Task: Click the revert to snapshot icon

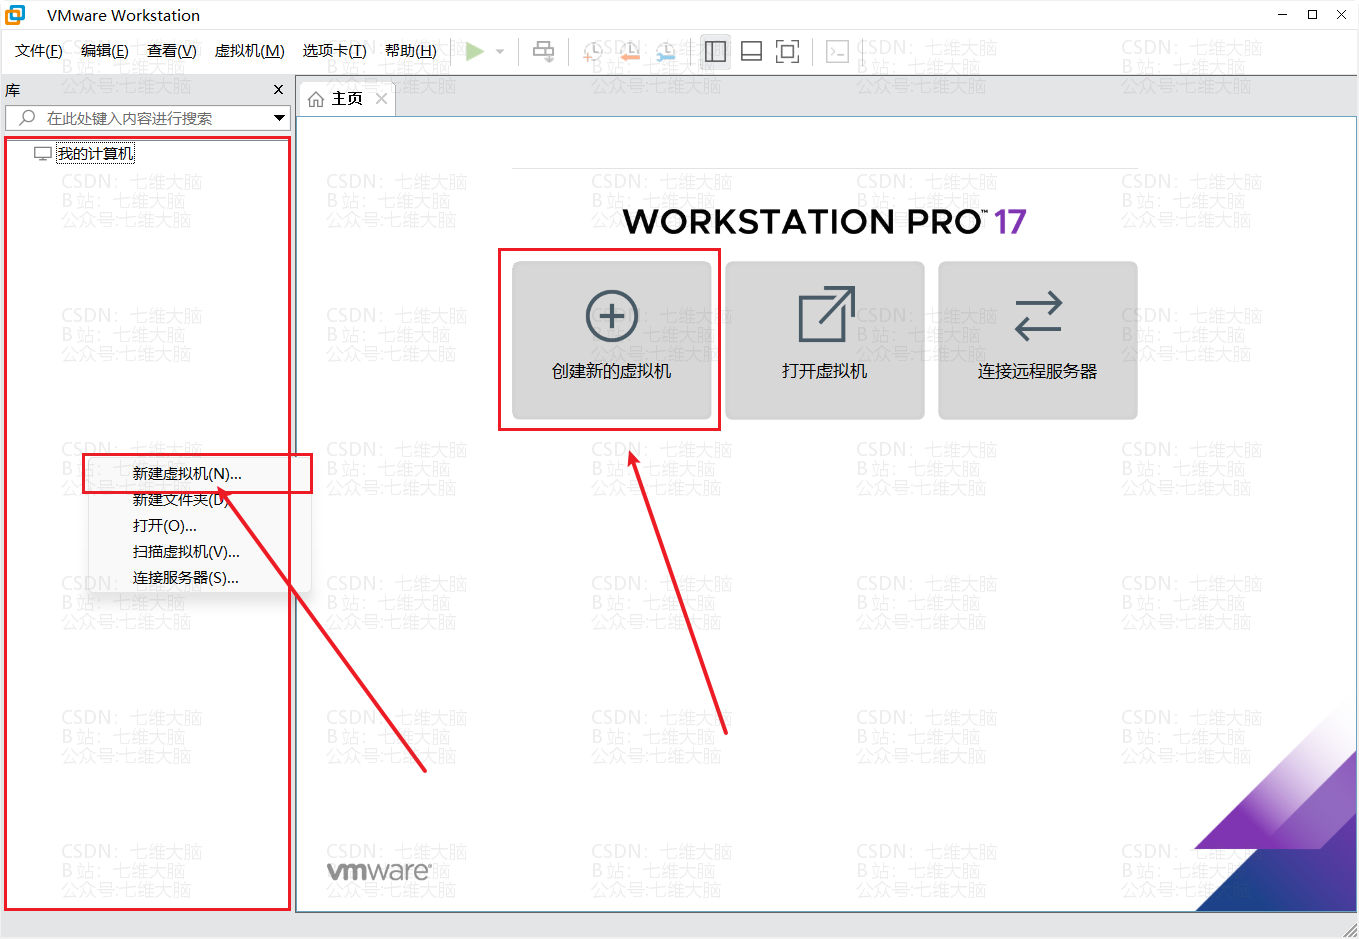Action: click(630, 52)
